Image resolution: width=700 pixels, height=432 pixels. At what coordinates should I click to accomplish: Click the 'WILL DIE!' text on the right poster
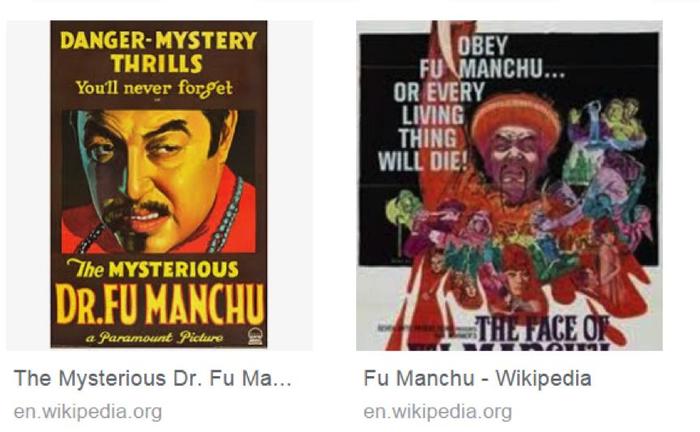point(422,161)
